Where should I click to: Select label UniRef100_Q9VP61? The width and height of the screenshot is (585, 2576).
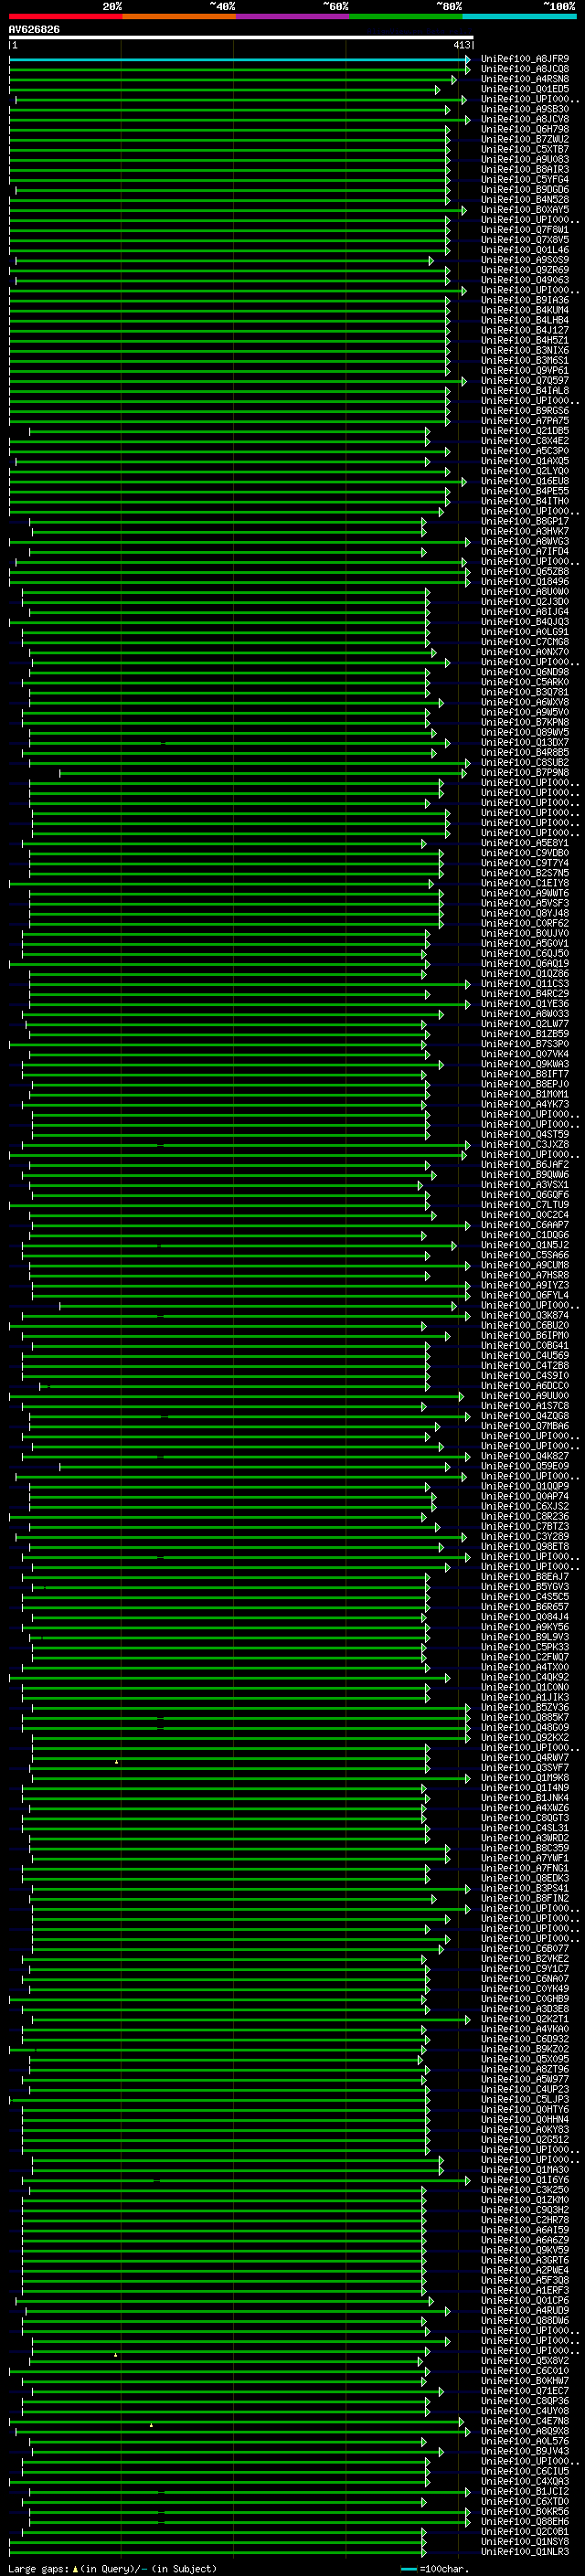525,370
